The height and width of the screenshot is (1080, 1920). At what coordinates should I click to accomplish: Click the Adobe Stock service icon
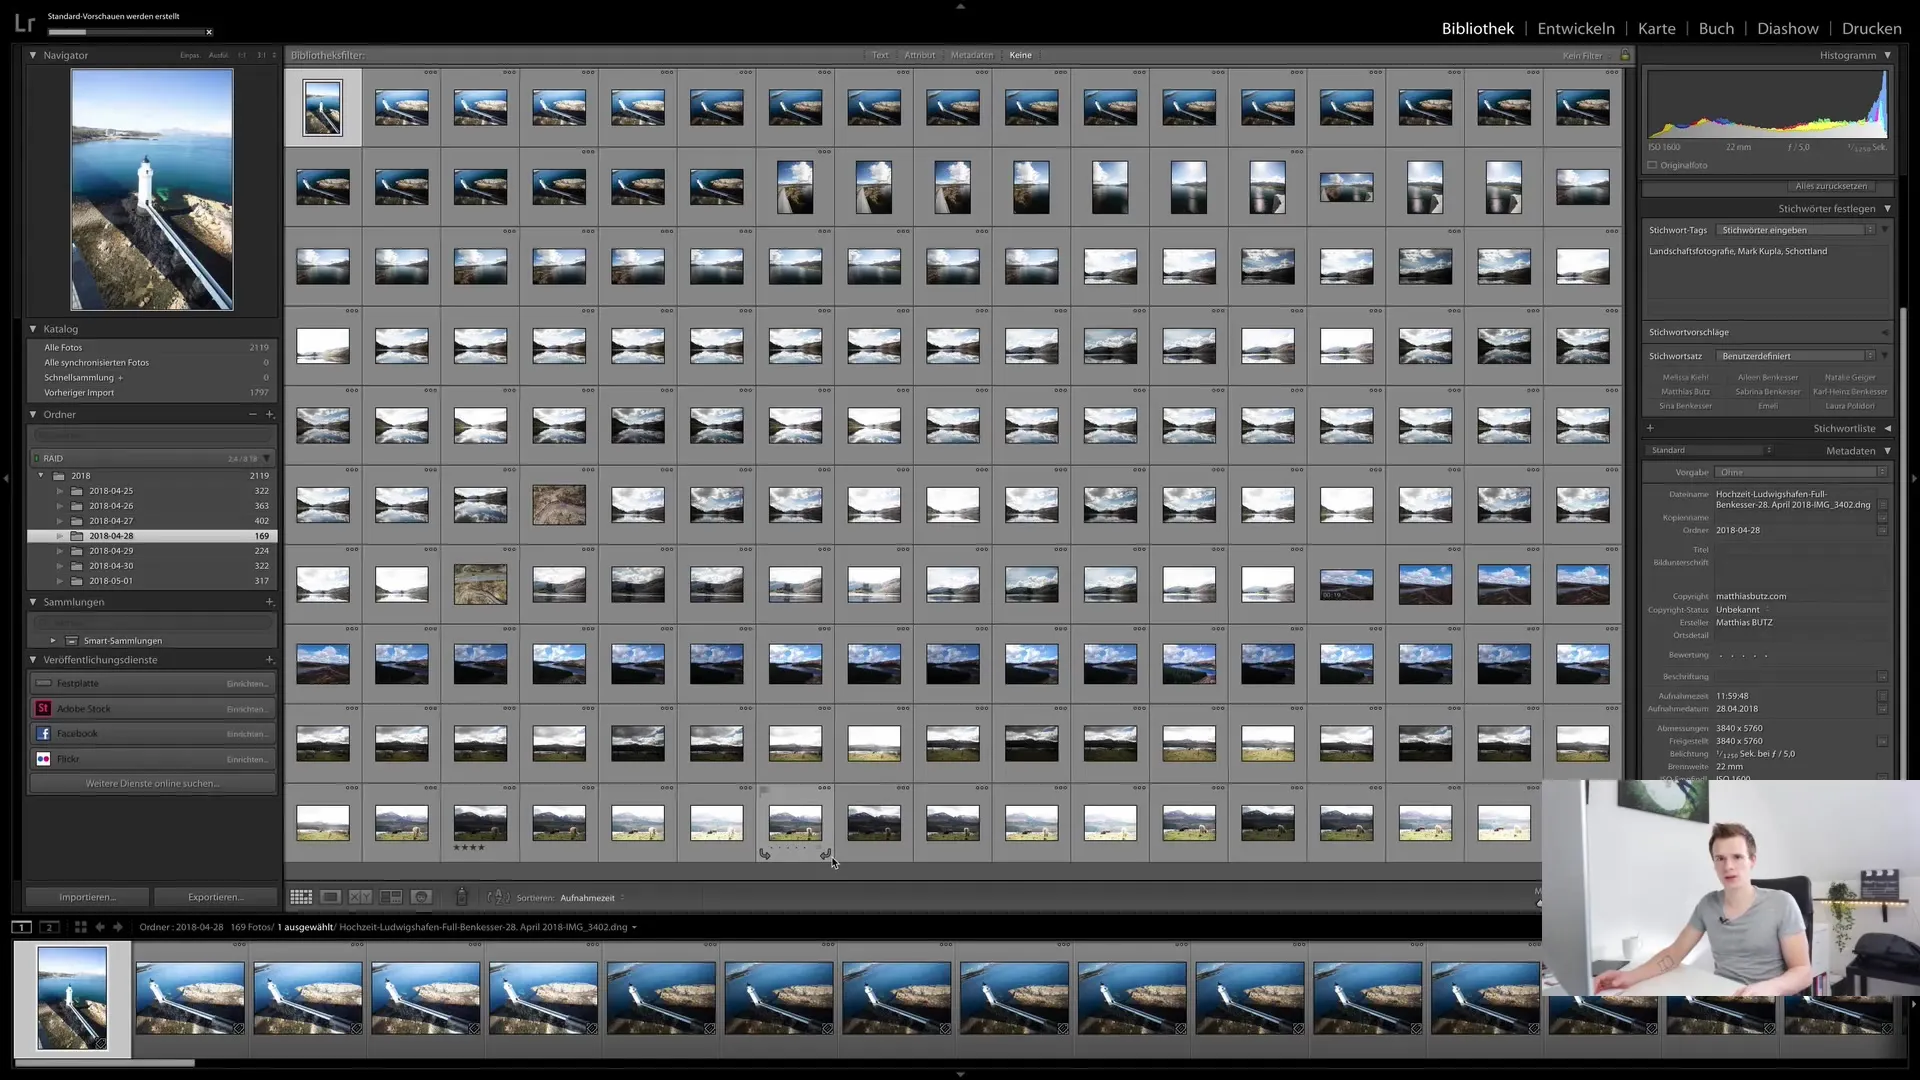coord(43,708)
